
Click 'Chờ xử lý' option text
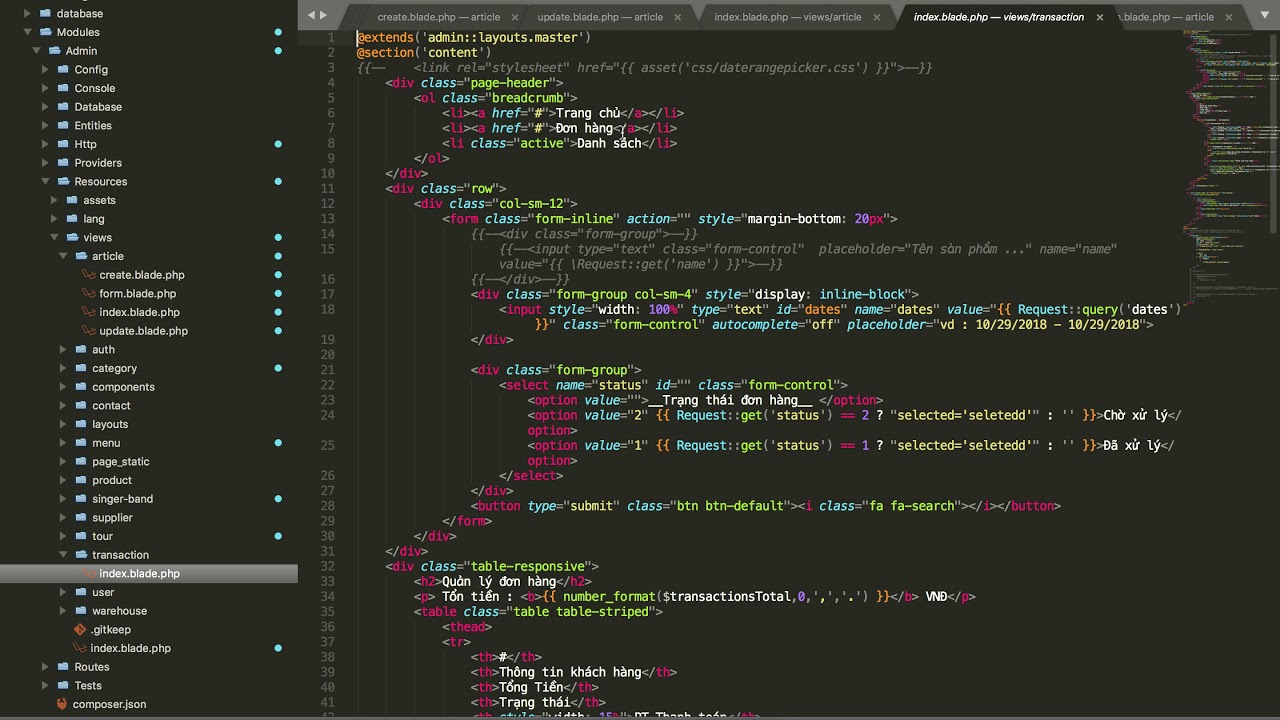click(x=1135, y=416)
